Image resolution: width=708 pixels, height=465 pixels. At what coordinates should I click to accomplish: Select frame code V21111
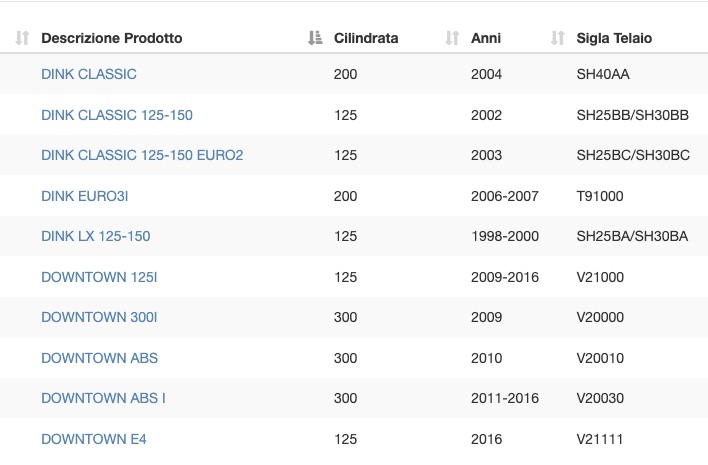pos(600,439)
